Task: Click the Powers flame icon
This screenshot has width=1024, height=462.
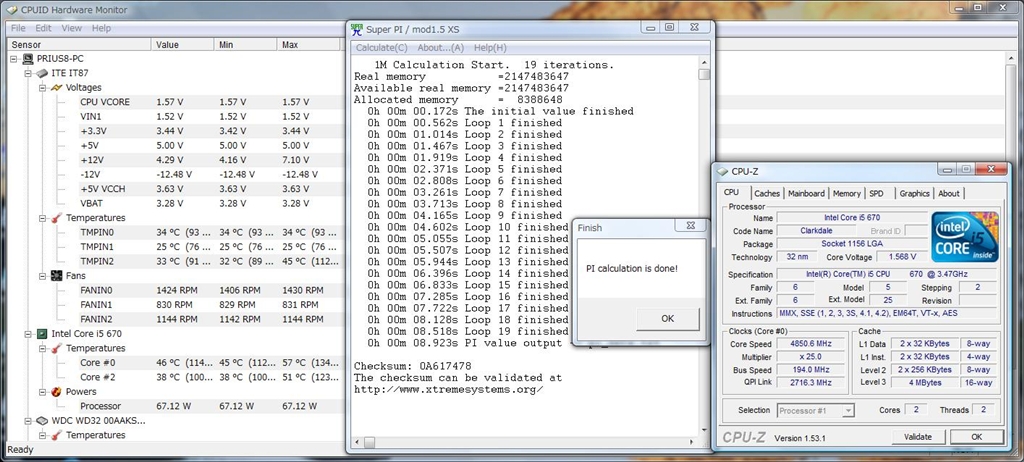Action: [x=56, y=392]
